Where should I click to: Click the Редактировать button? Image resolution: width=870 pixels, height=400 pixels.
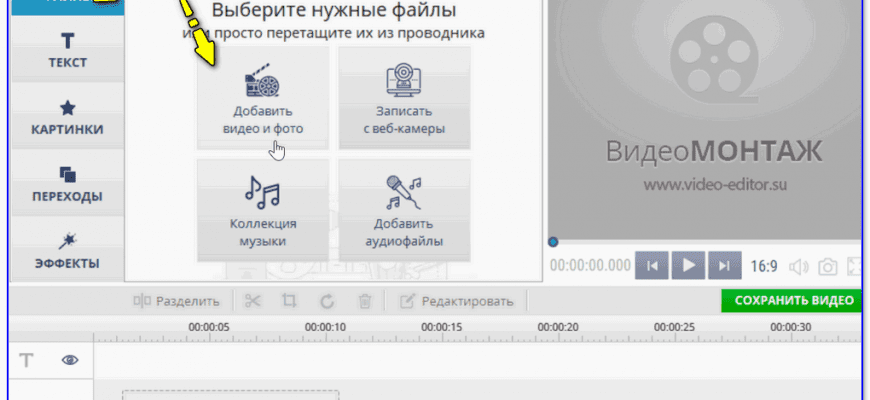[x=457, y=301]
